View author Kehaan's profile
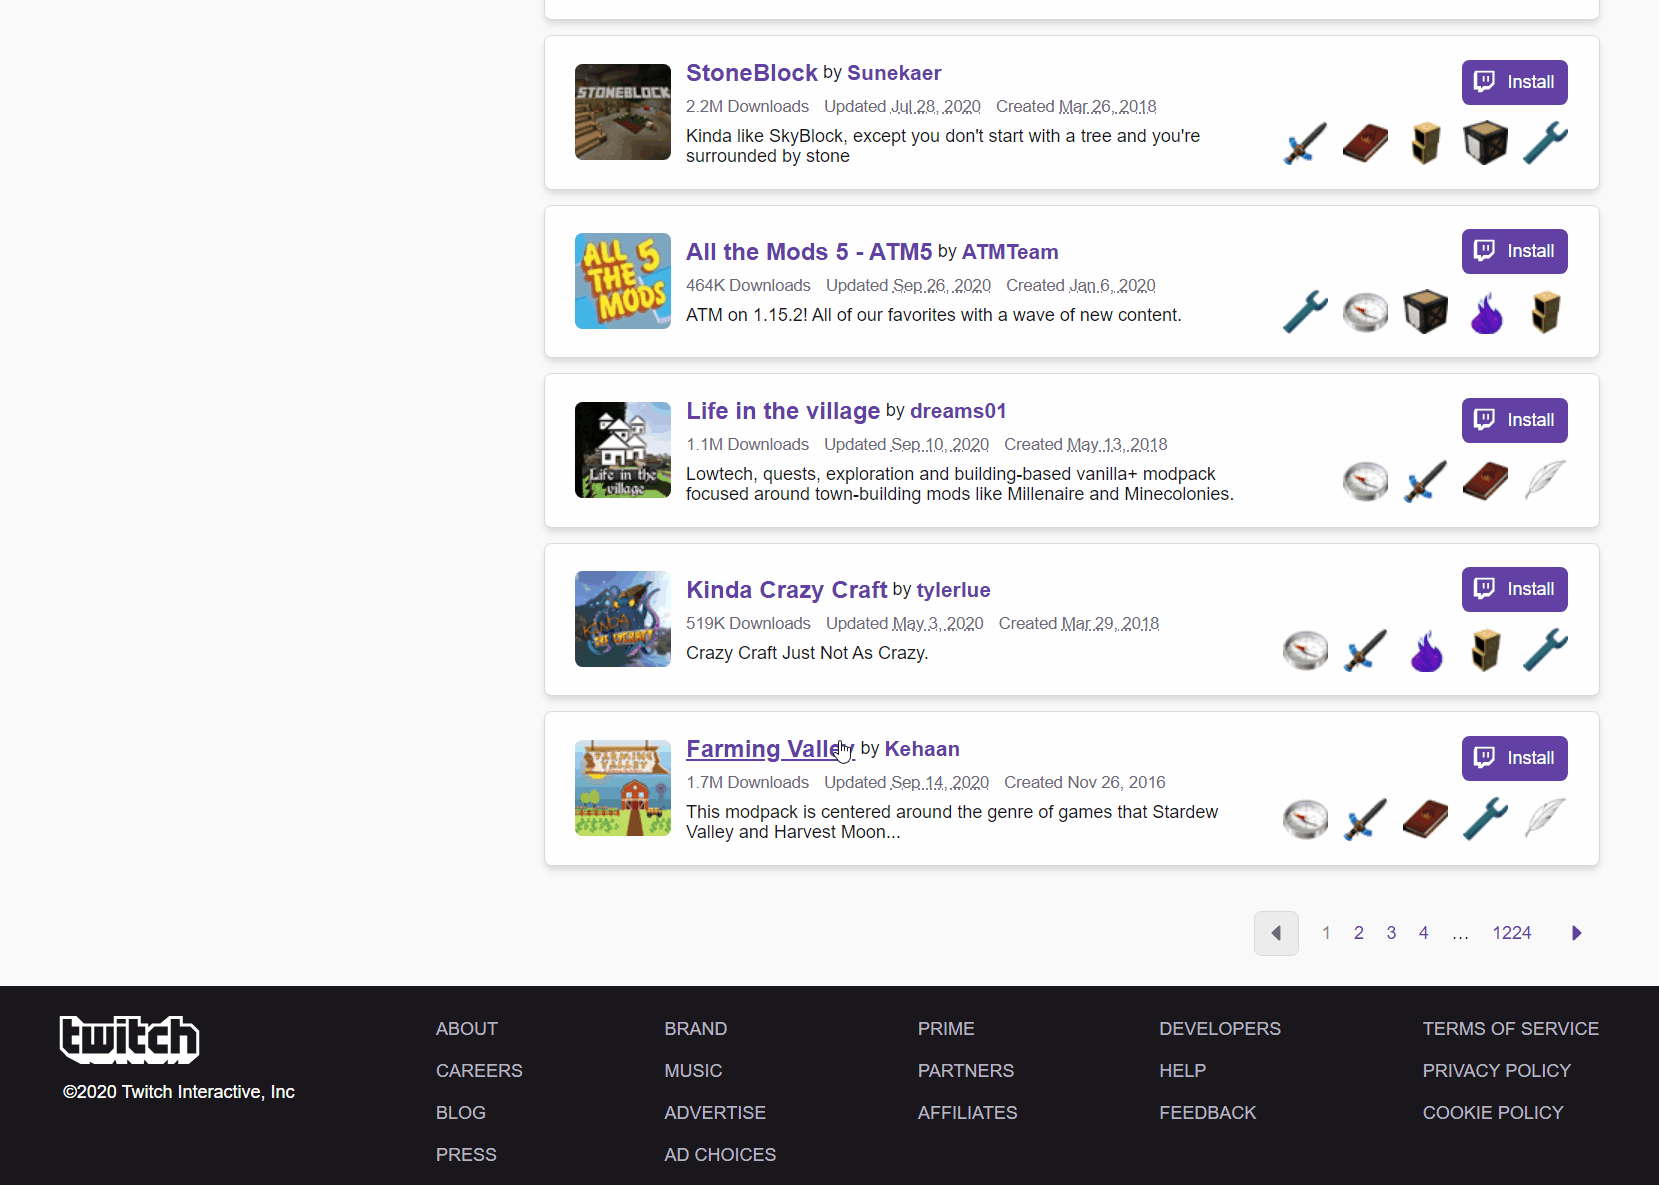 point(922,749)
